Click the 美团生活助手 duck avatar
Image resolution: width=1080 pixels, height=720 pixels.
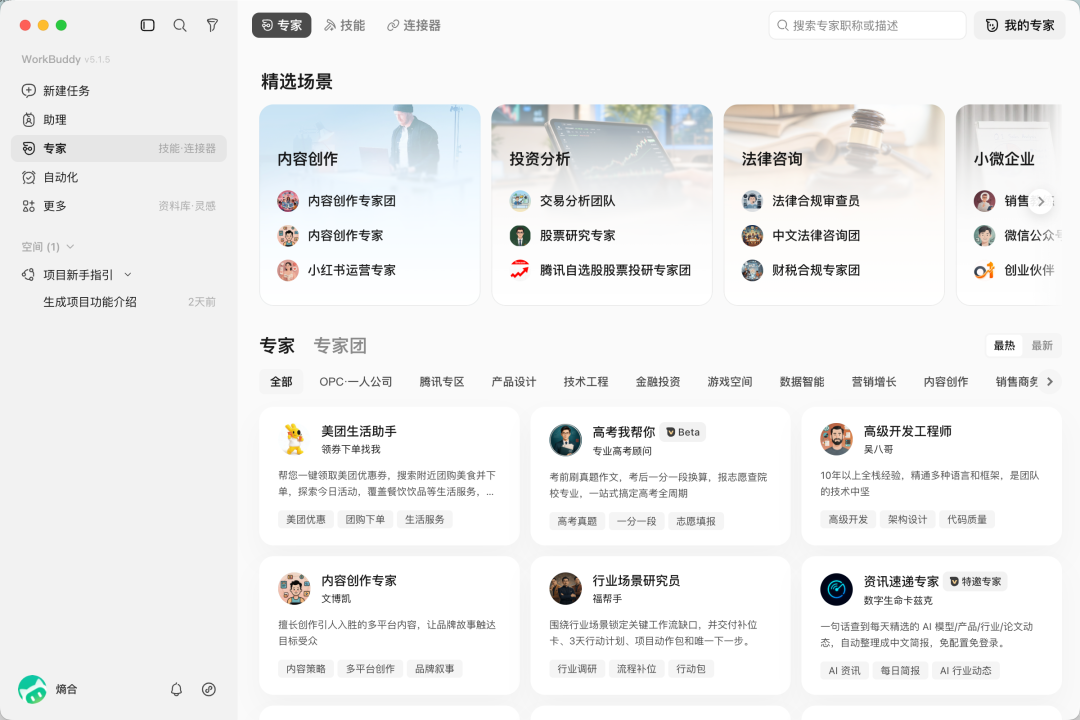coord(294,440)
